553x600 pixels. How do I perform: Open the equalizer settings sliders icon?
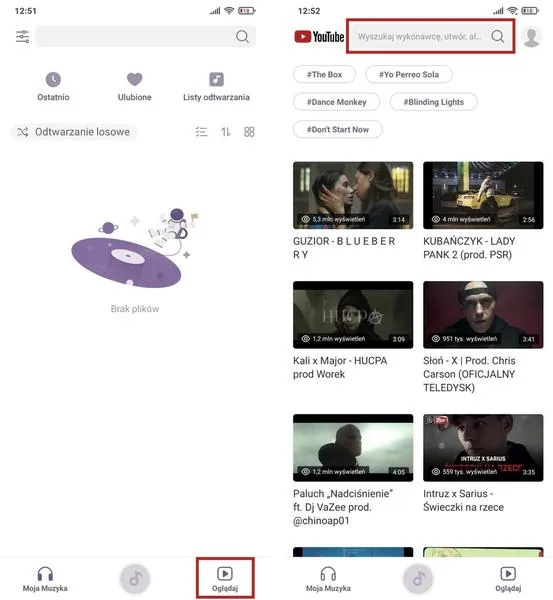(22, 37)
